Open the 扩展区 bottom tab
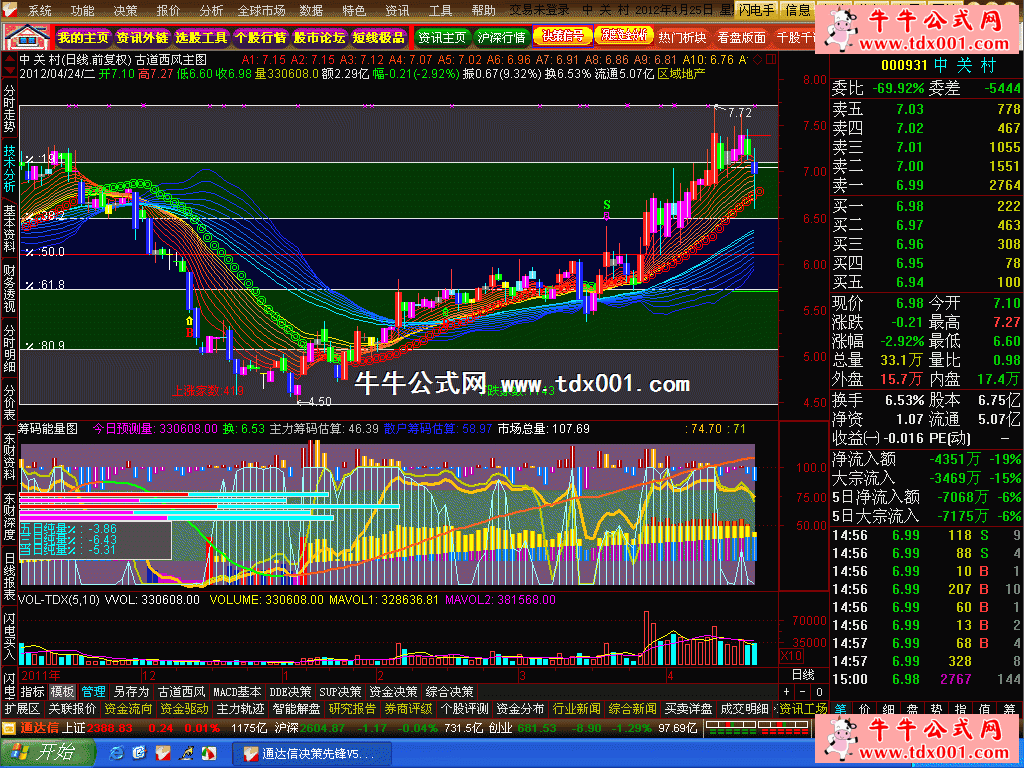Viewport: 1024px width, 768px height. pos(23,709)
